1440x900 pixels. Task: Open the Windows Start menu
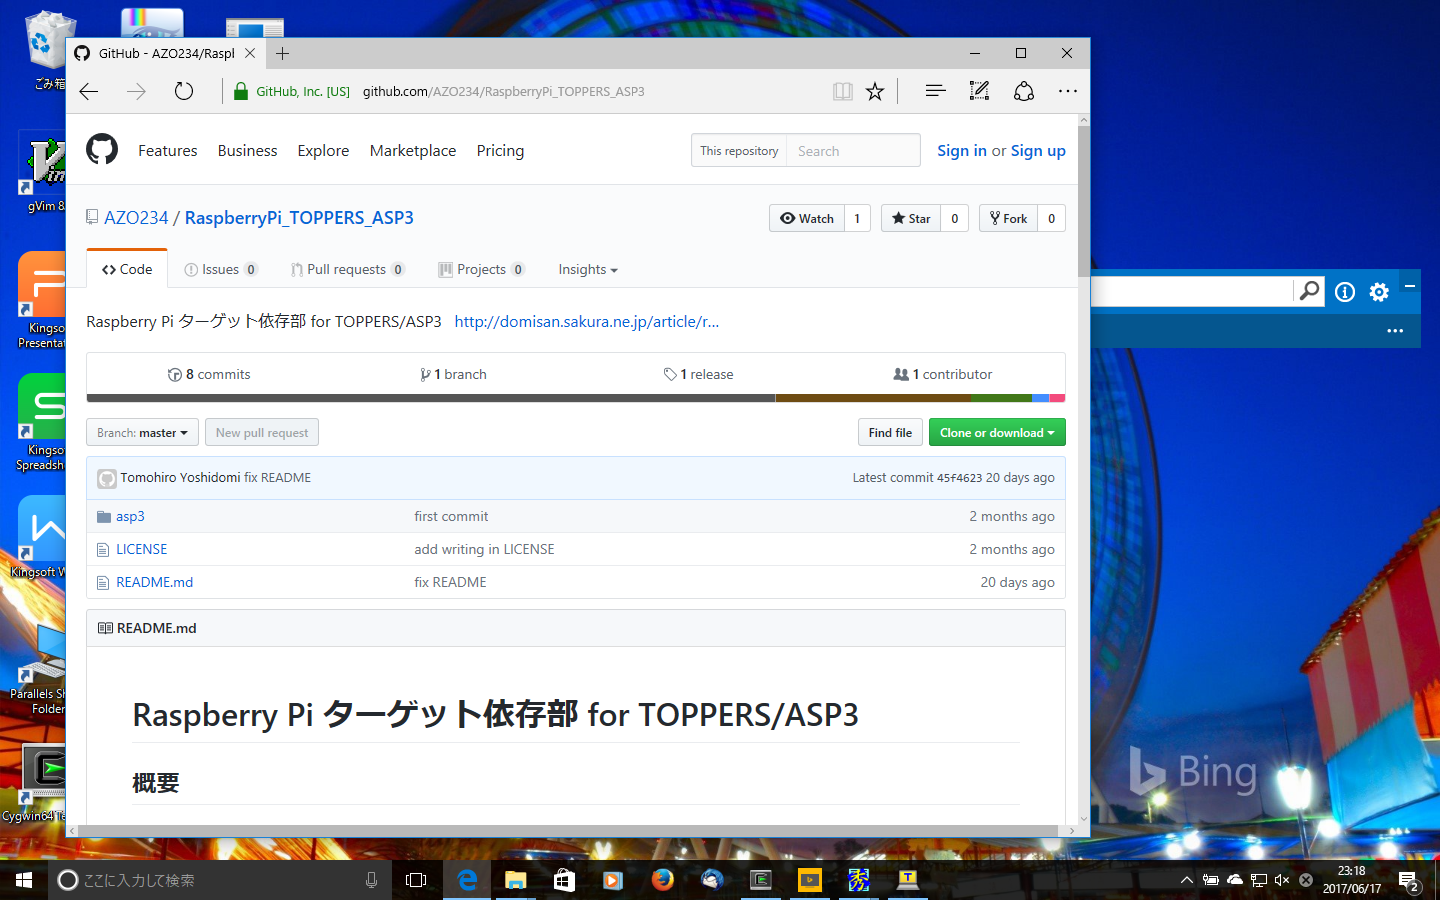point(24,880)
